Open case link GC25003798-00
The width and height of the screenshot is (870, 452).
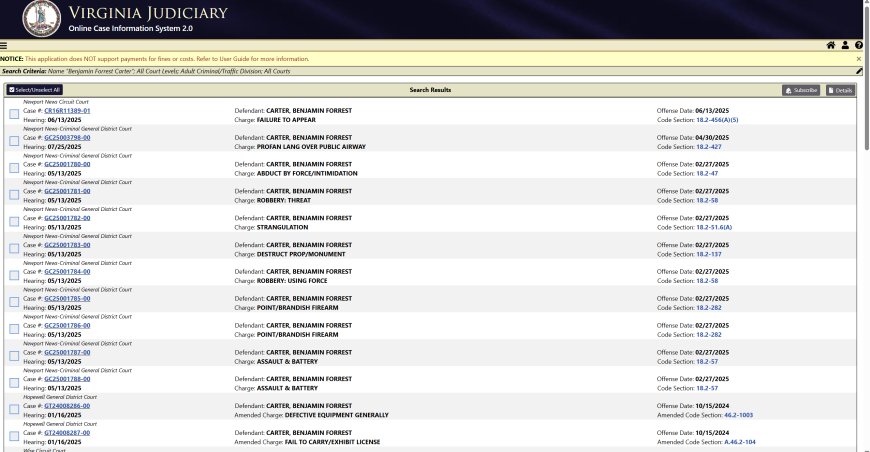pos(67,138)
